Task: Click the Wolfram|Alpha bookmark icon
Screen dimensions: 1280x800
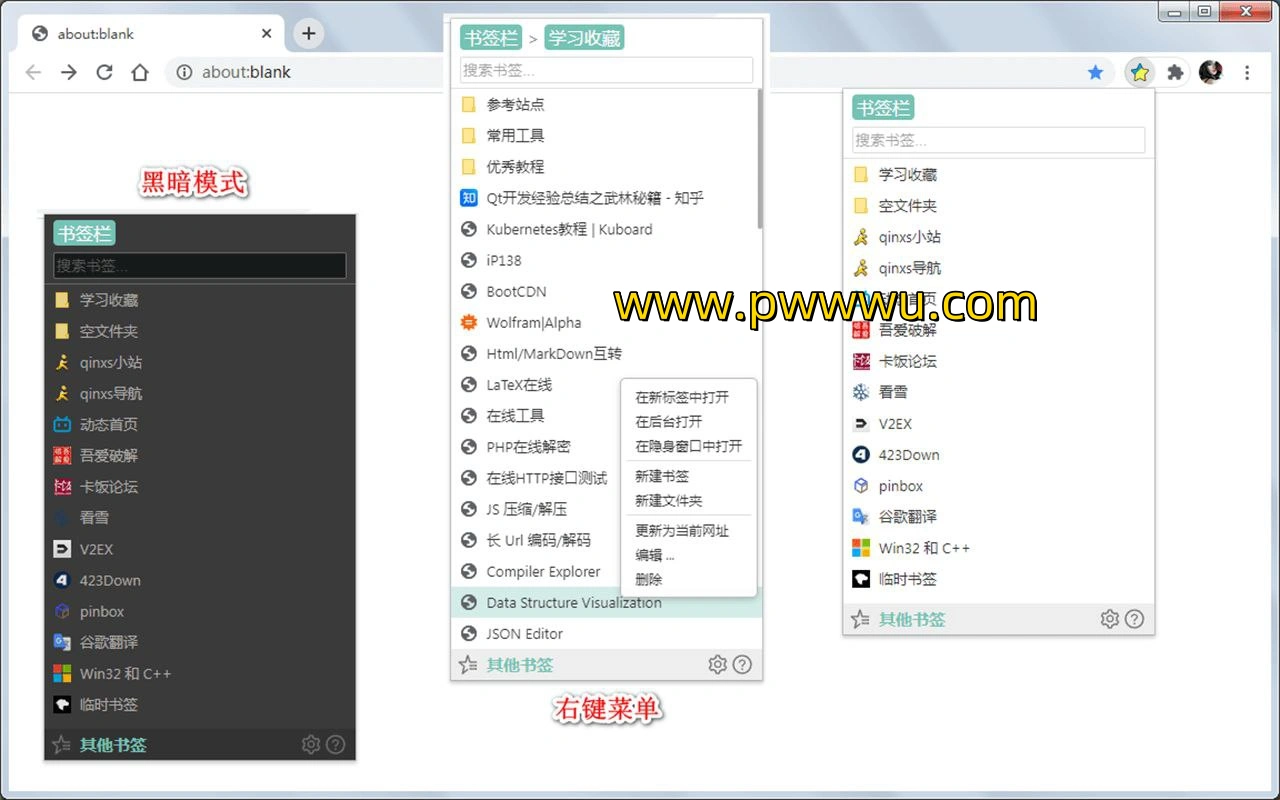Action: point(468,322)
